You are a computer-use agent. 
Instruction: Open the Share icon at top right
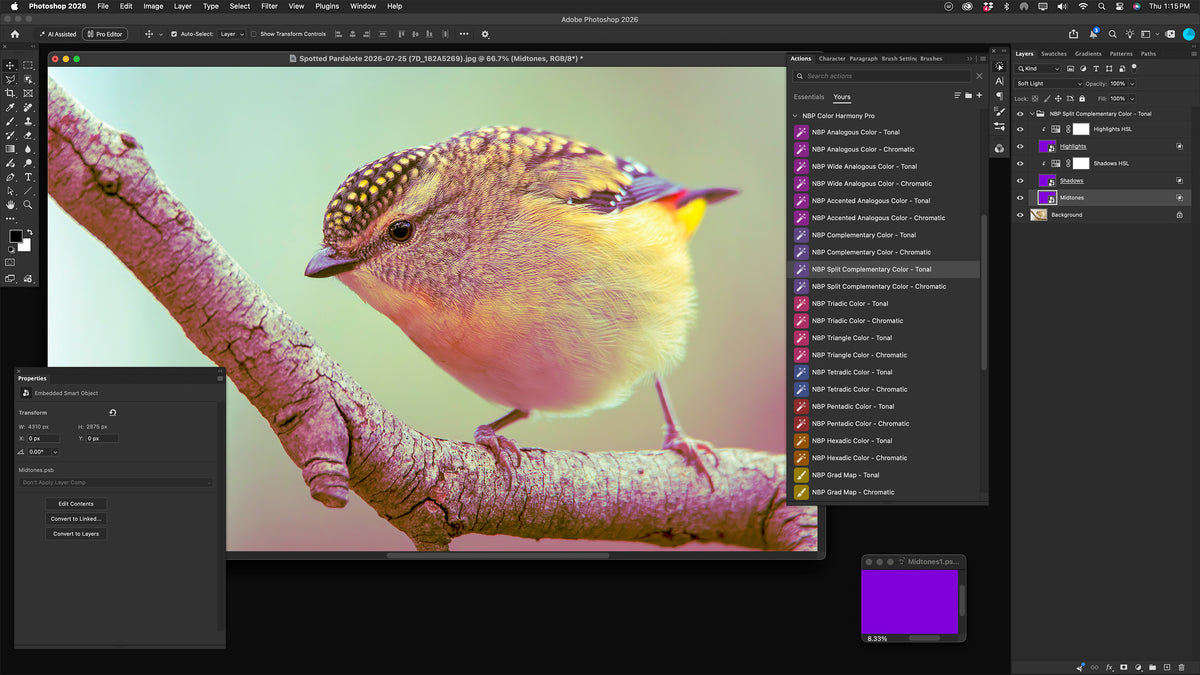click(x=1074, y=34)
